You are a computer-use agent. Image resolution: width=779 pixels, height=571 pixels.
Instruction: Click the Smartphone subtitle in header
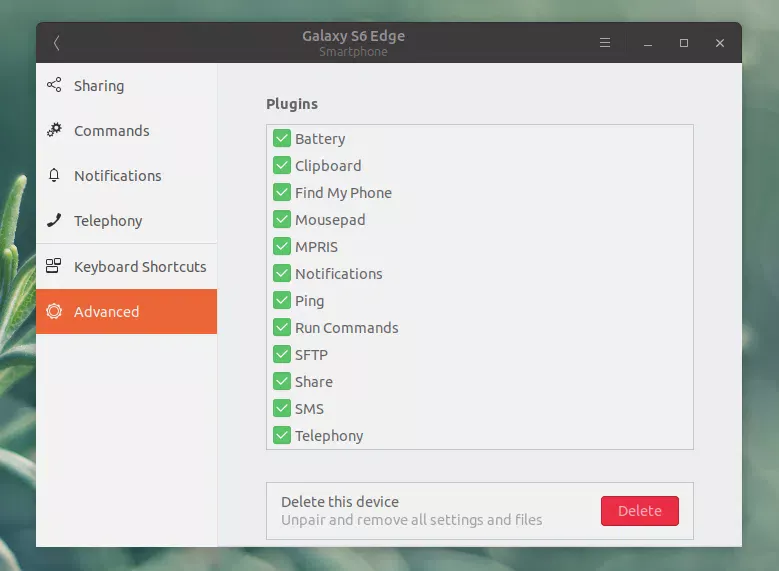(353, 52)
